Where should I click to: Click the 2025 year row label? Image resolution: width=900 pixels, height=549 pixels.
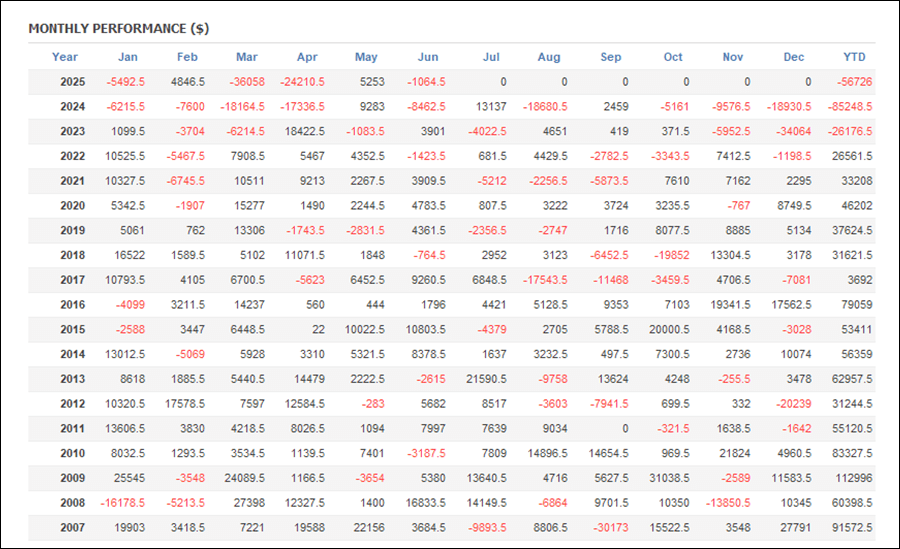(x=72, y=82)
